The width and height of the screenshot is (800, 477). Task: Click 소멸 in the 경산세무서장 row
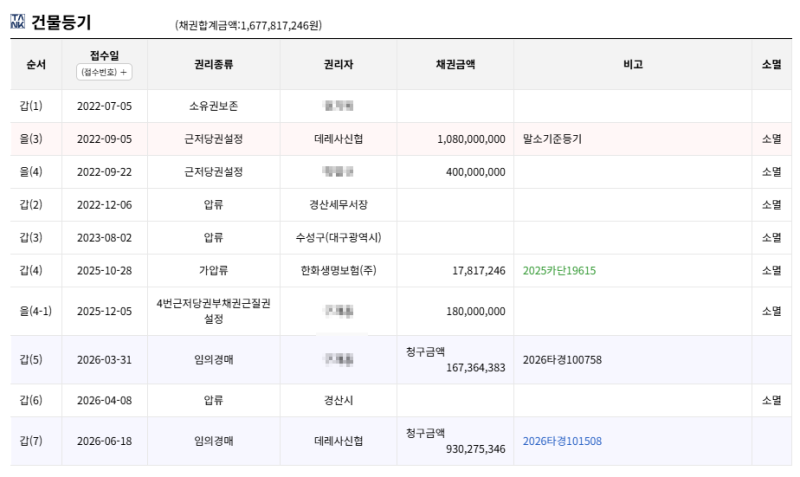[x=771, y=205]
